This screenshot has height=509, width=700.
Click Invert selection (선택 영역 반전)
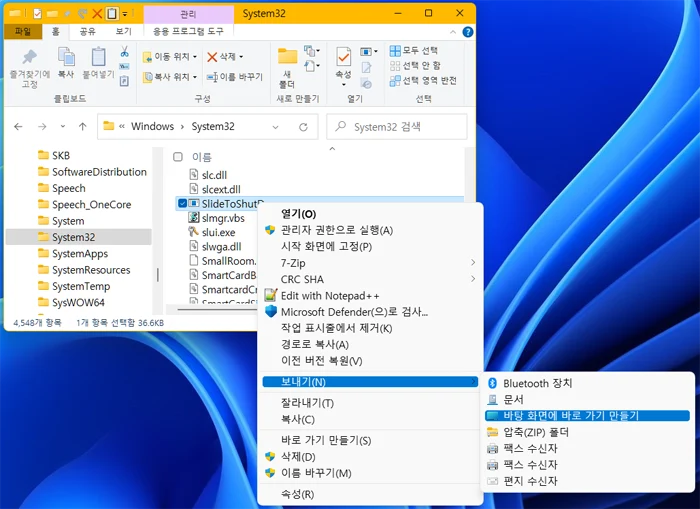(x=423, y=81)
